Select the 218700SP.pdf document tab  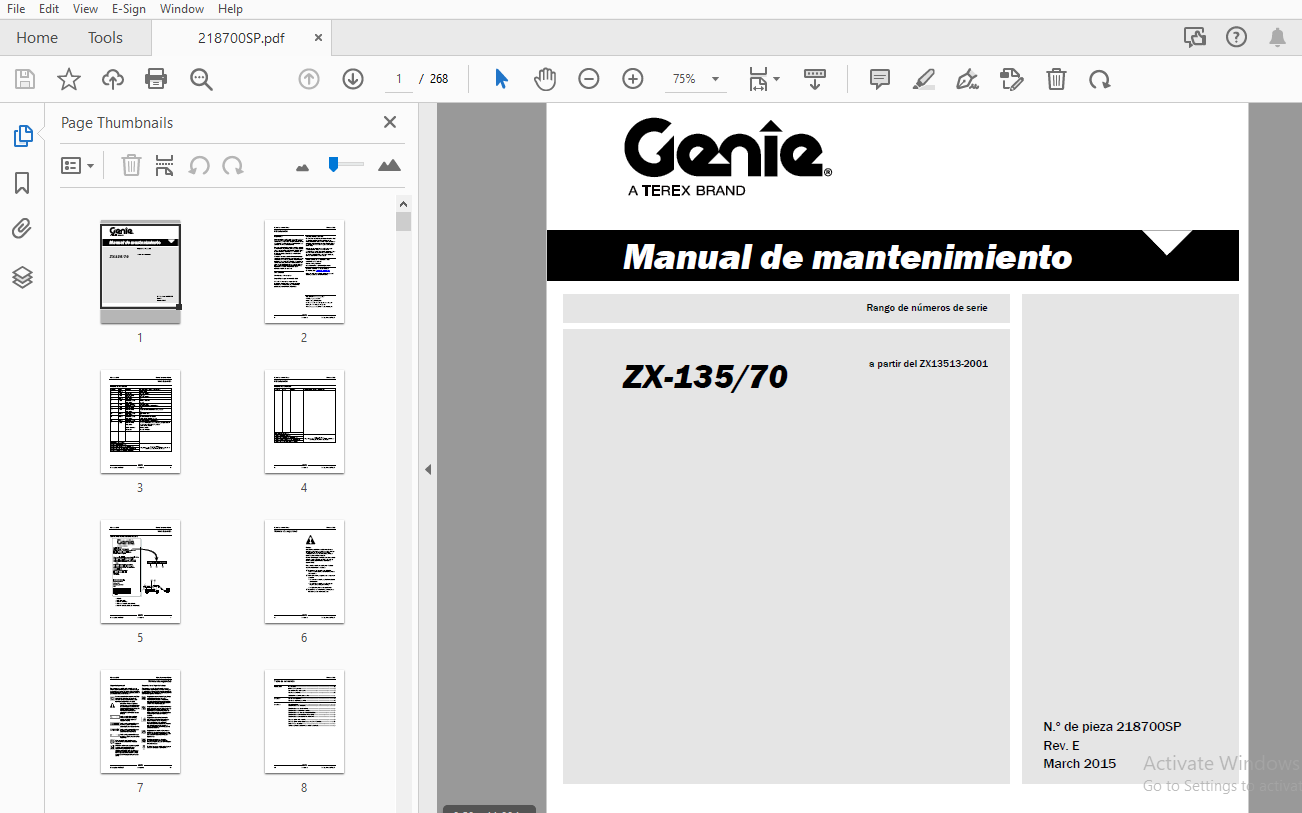(x=240, y=38)
